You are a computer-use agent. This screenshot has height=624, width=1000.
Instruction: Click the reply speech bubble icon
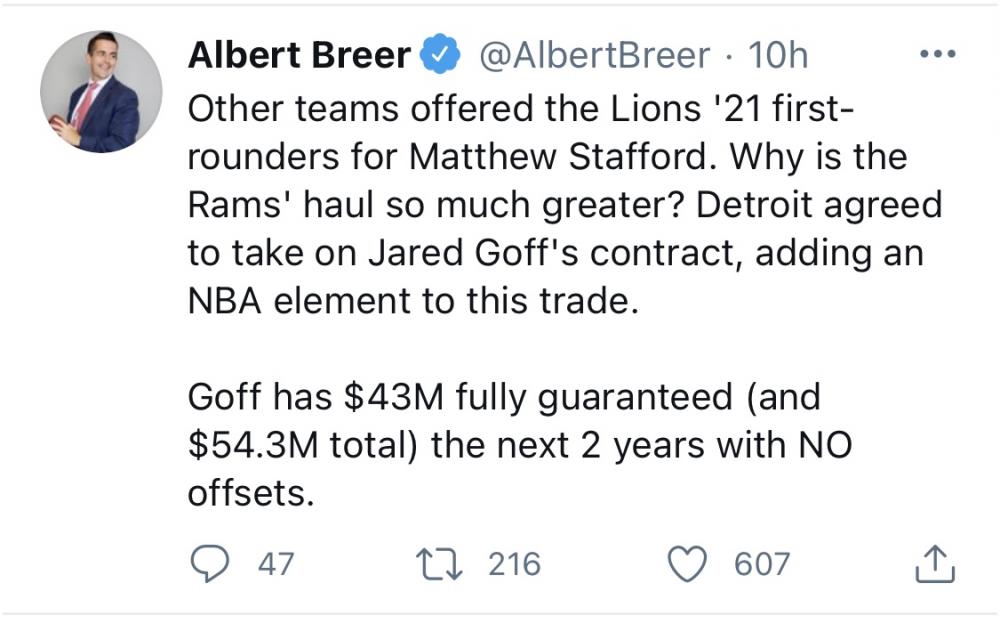coord(208,563)
